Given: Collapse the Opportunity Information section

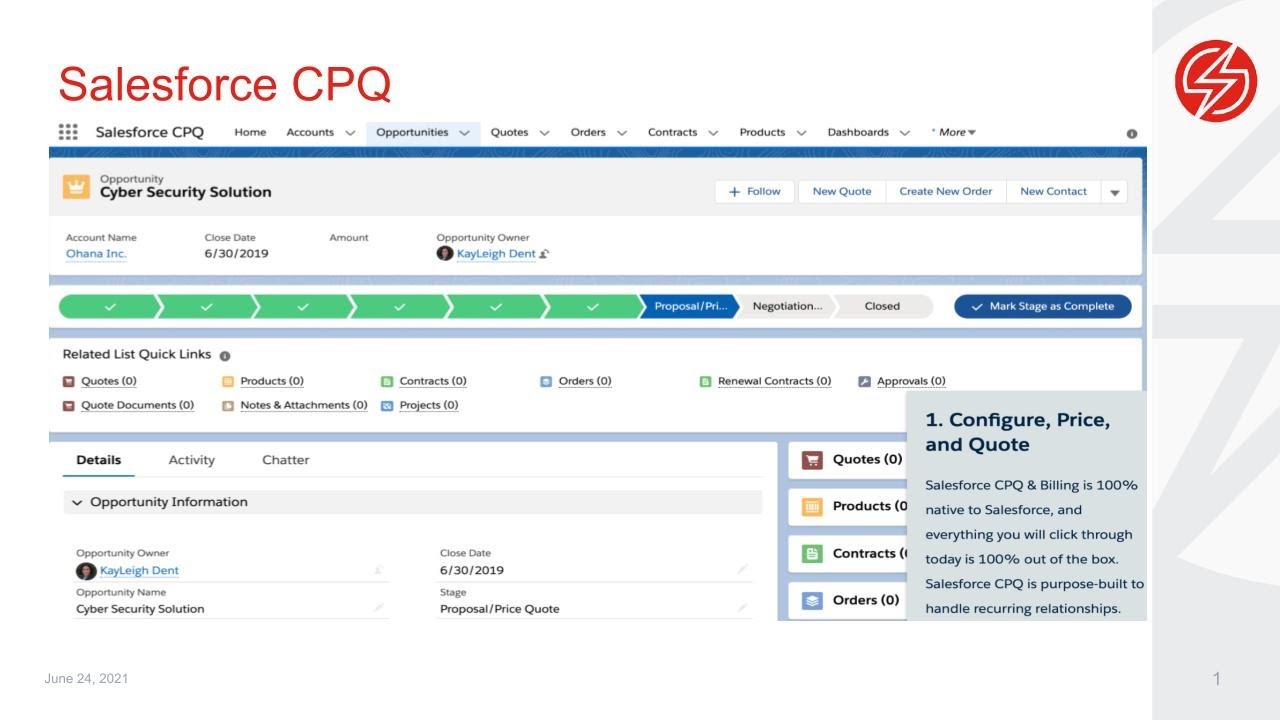Looking at the screenshot, I should pos(77,502).
